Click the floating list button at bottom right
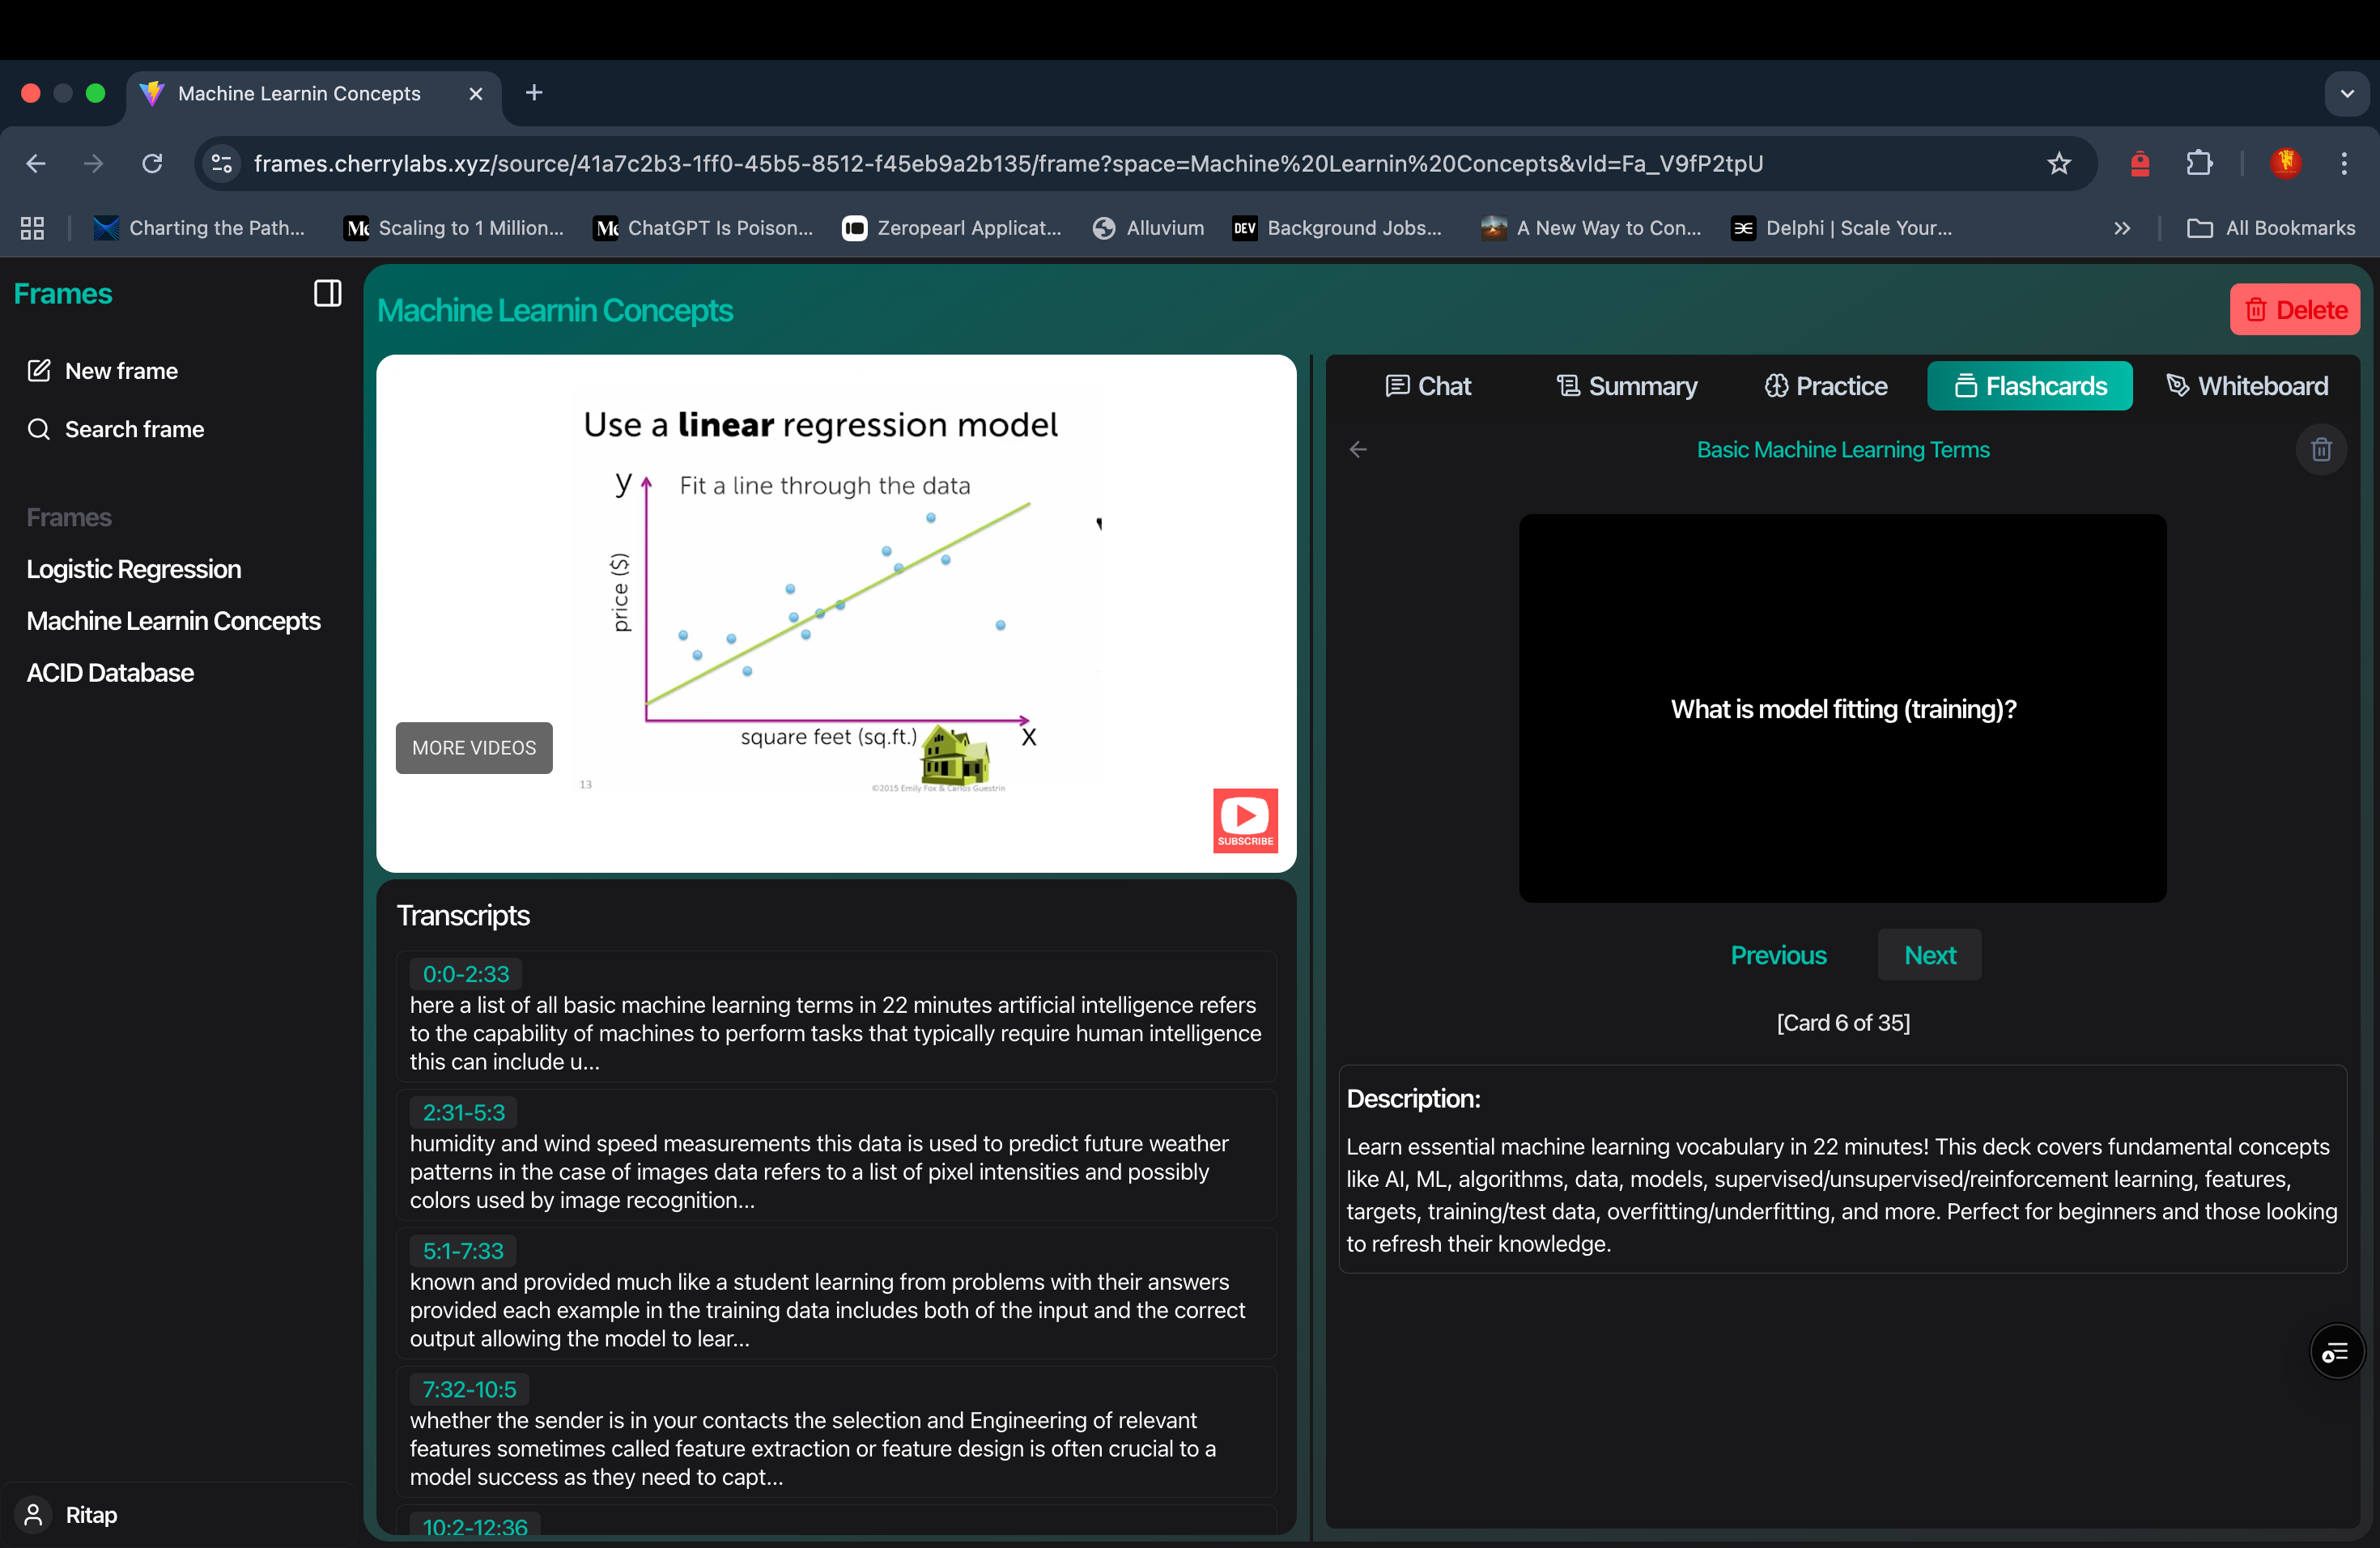The height and width of the screenshot is (1548, 2380). tap(2336, 1352)
